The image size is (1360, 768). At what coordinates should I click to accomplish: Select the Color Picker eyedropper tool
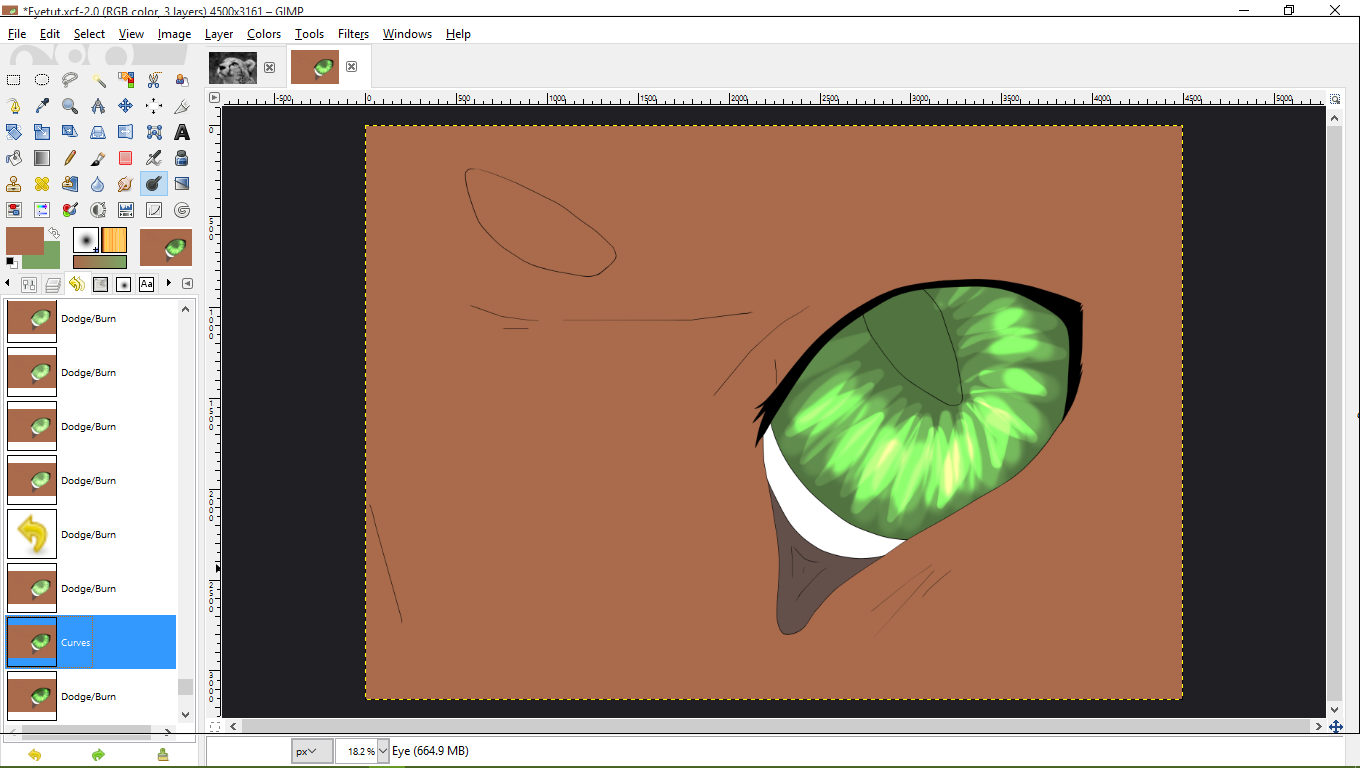42,106
